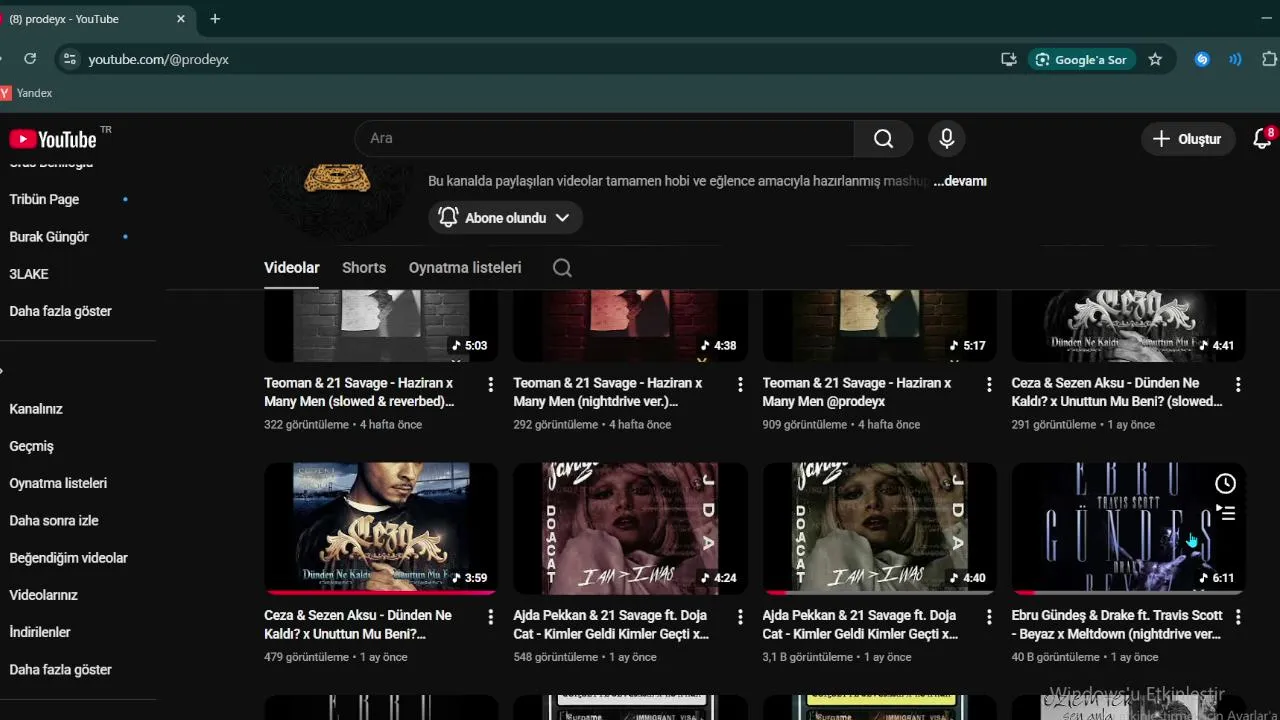Open Beğendiğim videolar in sidebar

coord(70,558)
